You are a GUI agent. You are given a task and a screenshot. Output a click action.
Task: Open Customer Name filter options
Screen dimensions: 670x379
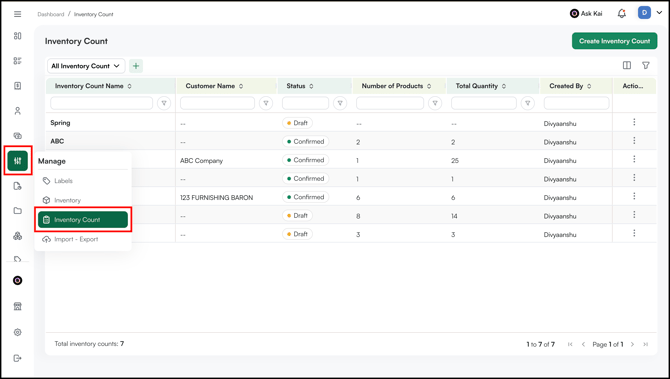pyautogui.click(x=266, y=103)
